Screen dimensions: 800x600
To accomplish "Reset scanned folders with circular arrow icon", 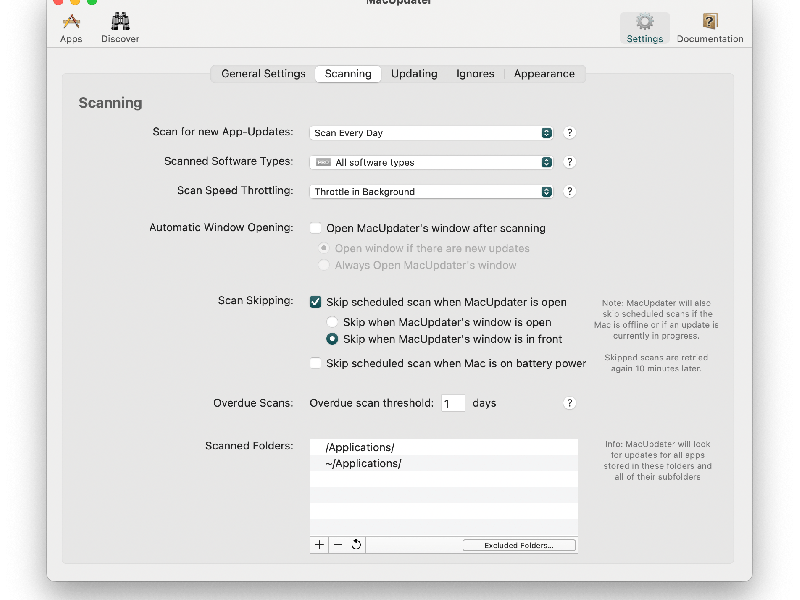I will [356, 545].
